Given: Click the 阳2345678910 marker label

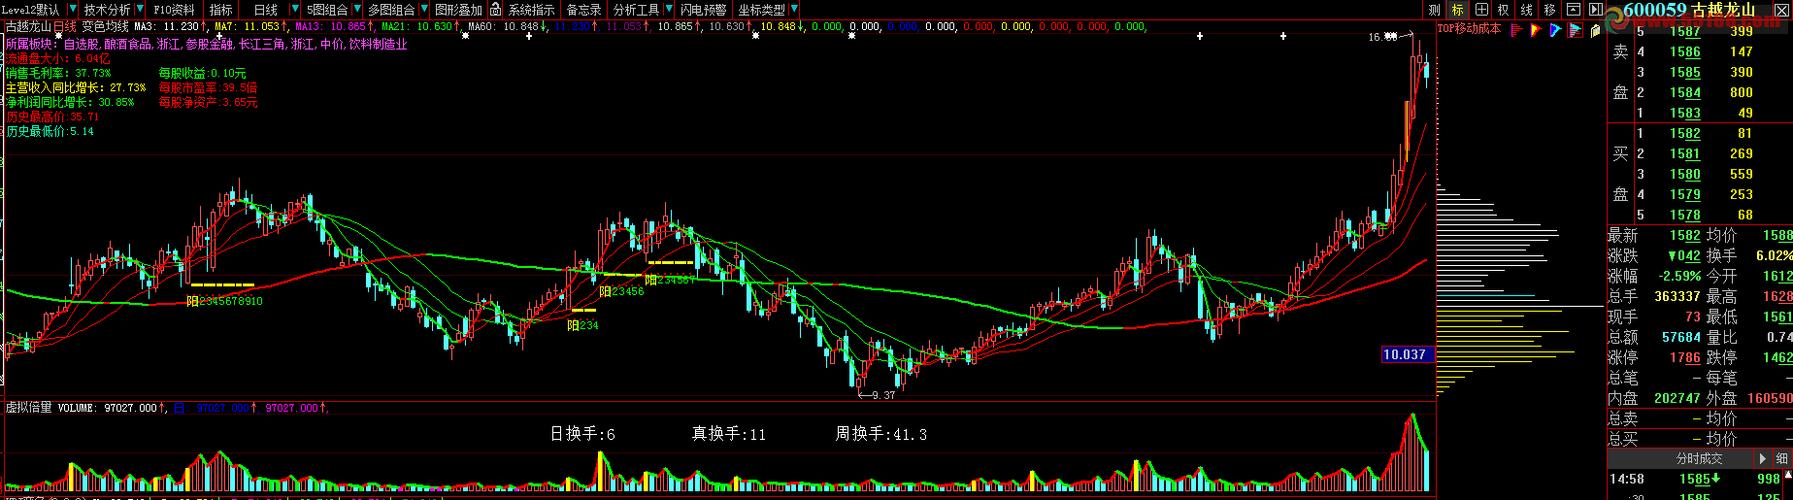Looking at the screenshot, I should point(225,300).
